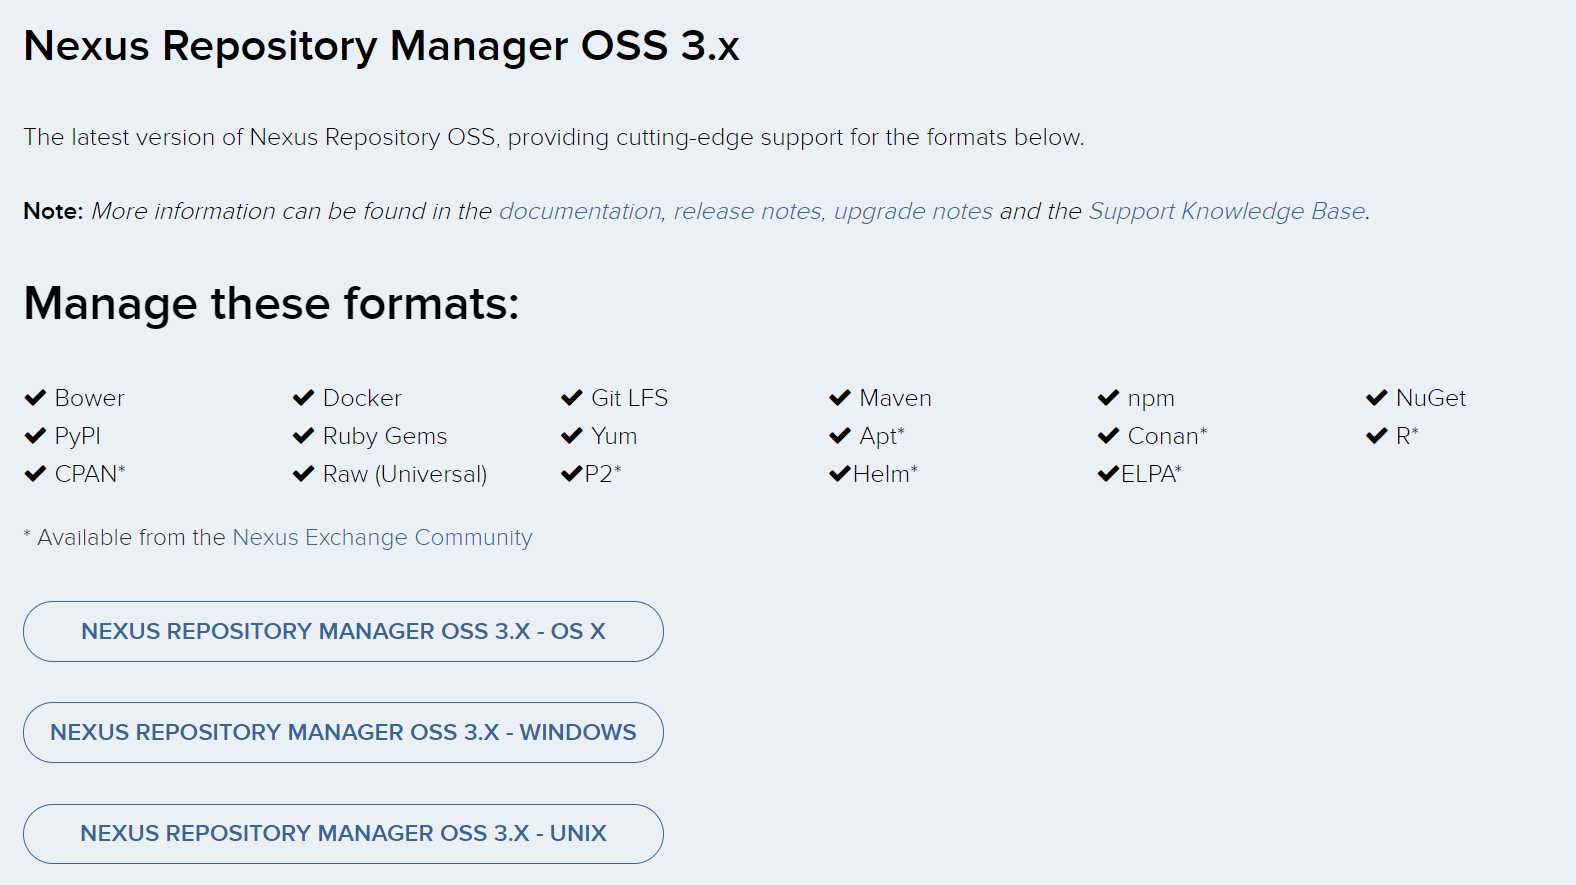Open the documentation link
Screen dimensions: 1576x885
580,211
